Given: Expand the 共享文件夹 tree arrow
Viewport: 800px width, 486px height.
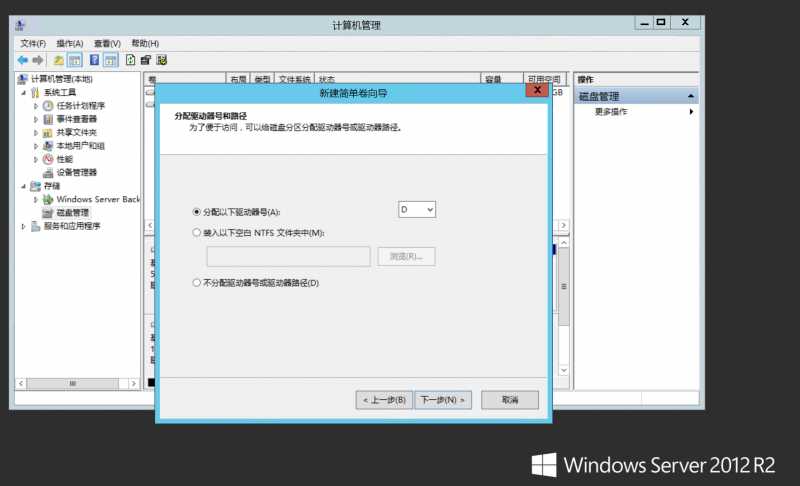Looking at the screenshot, I should 36,132.
